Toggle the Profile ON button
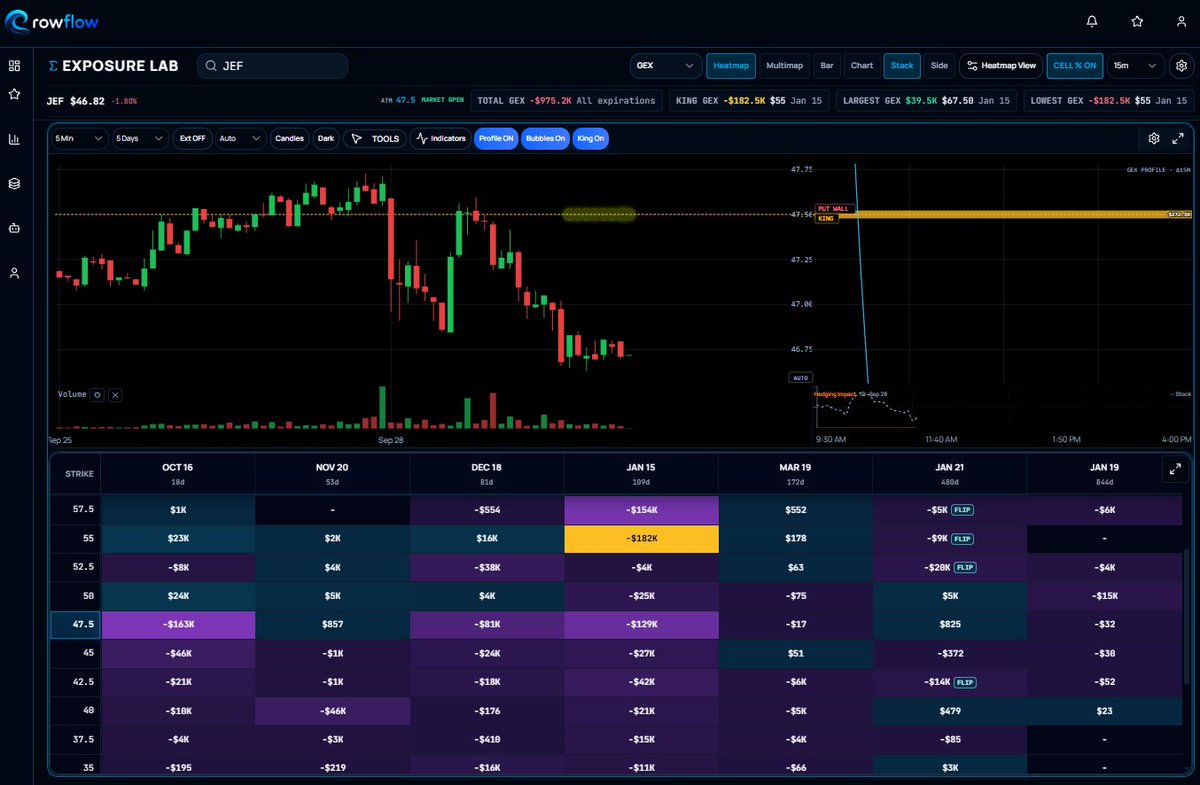This screenshot has height=785, width=1200. coord(496,139)
